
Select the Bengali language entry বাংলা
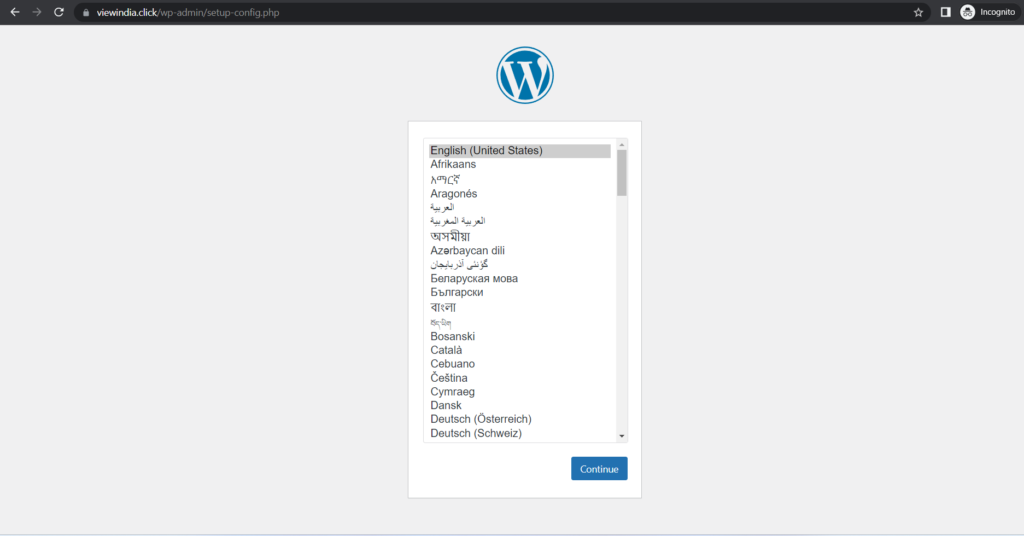pos(520,307)
